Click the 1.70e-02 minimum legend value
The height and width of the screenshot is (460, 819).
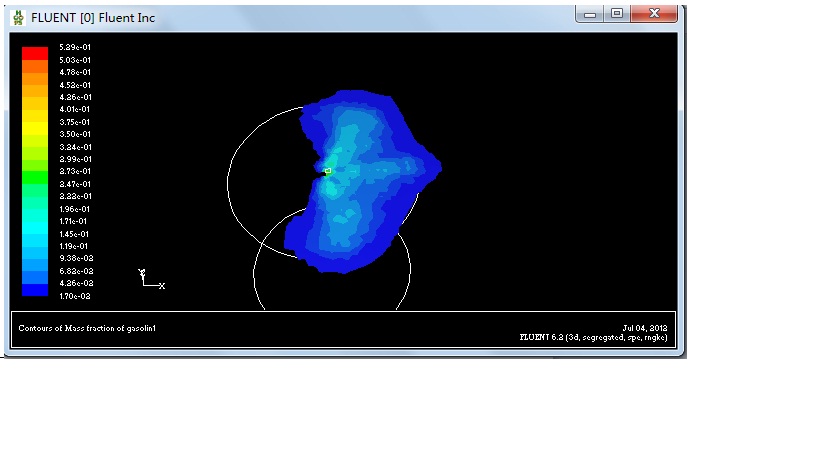tap(75, 296)
